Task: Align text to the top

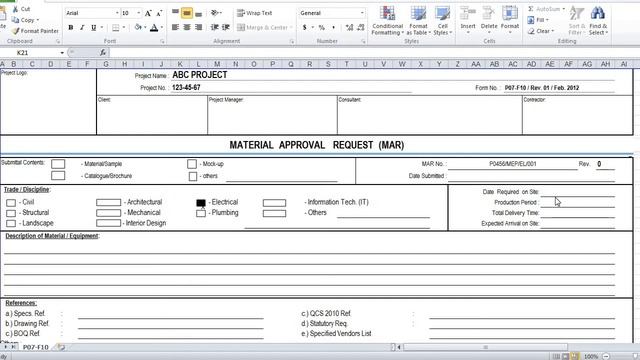Action: pos(176,13)
